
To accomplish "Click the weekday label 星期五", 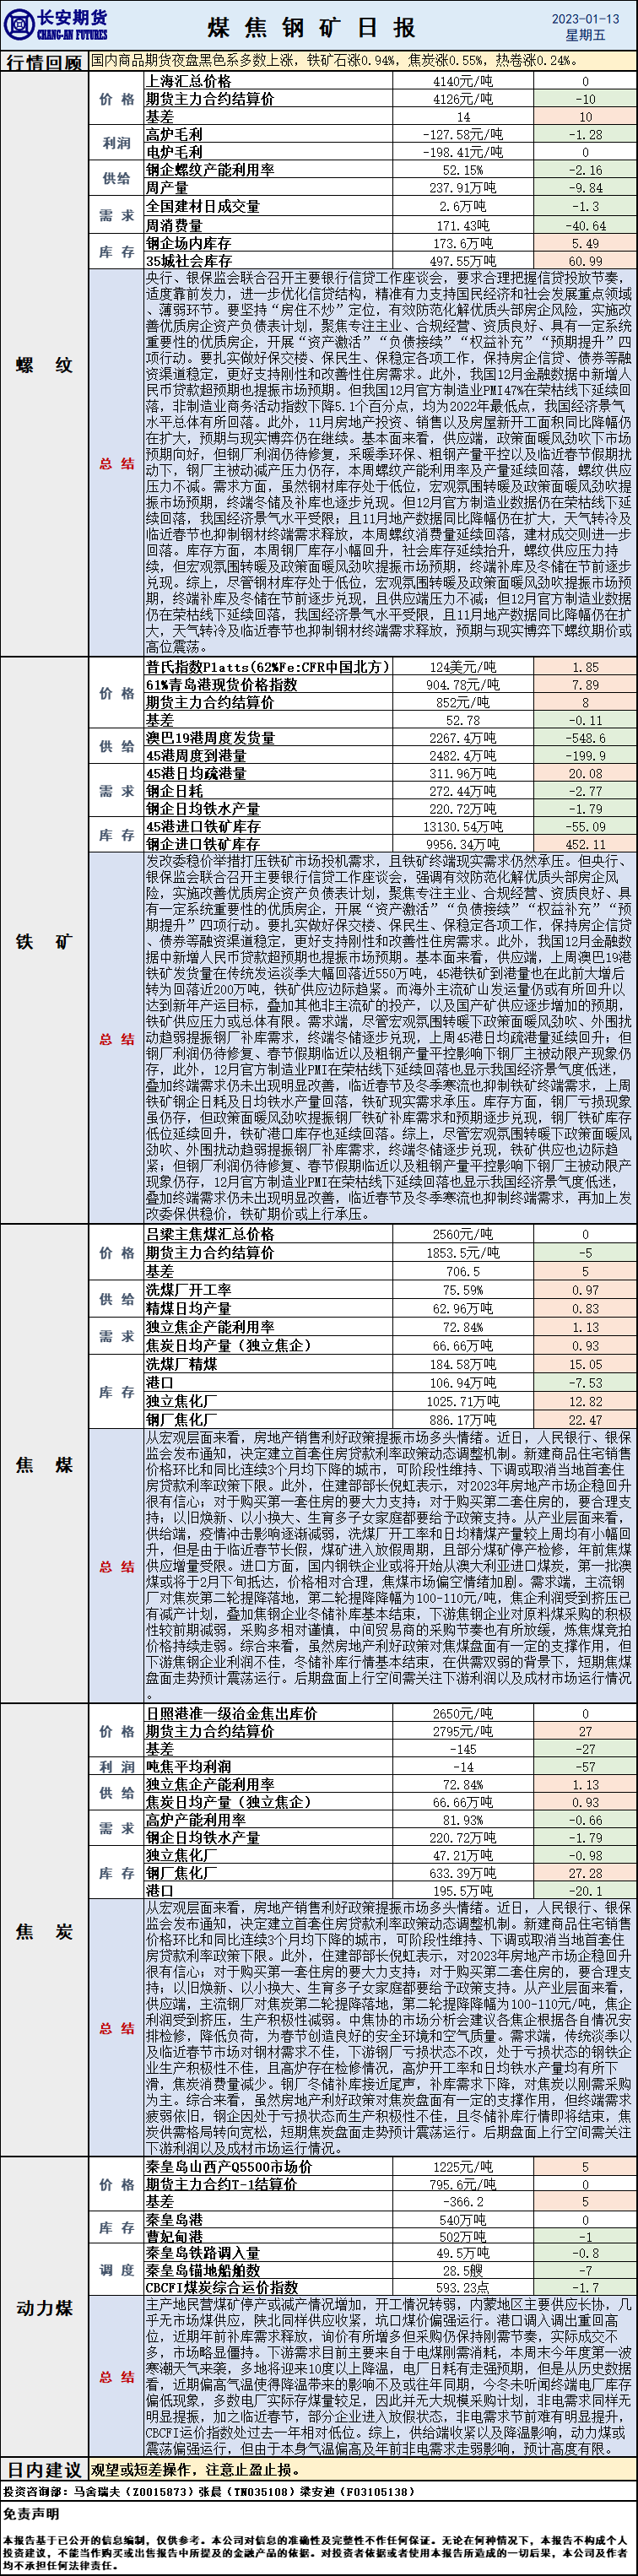I will 585,35.
